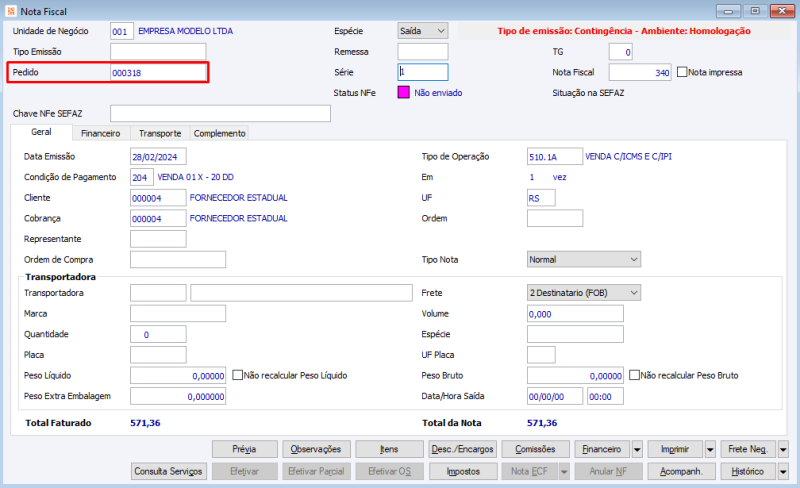Click the Nota ECF button
The image size is (800, 488).
tap(530, 471)
